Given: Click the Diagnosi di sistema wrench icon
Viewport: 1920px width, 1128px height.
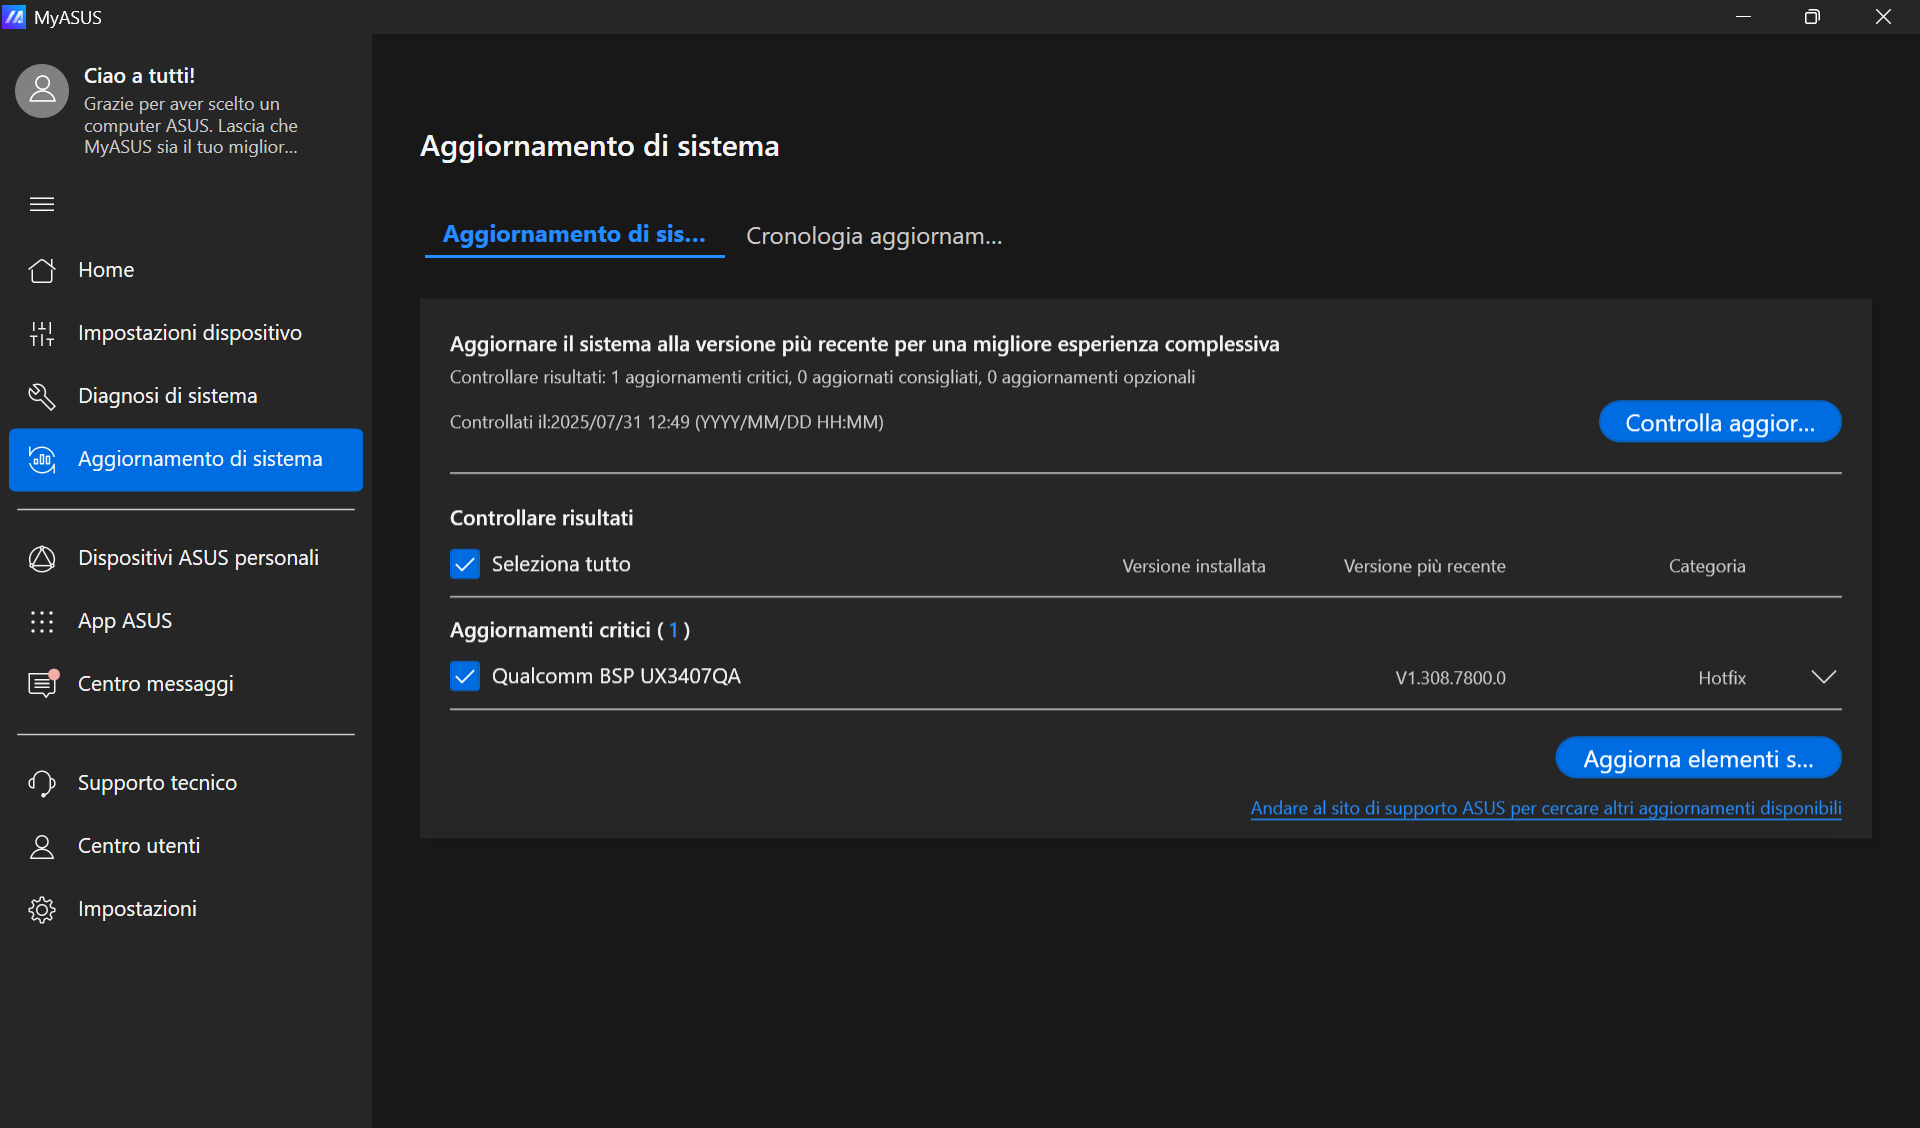Looking at the screenshot, I should [42, 396].
